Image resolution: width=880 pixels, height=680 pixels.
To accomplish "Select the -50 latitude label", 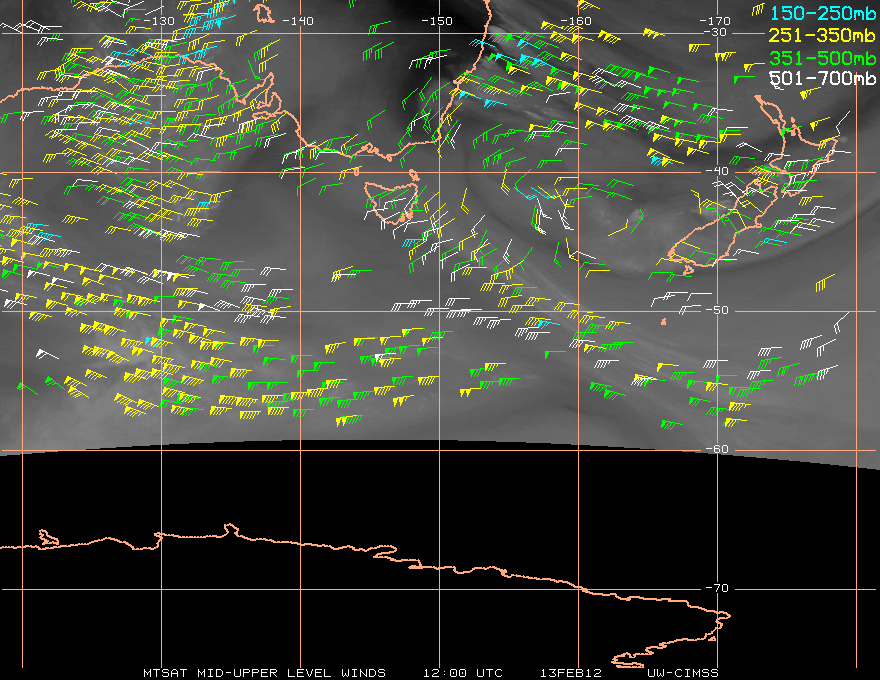I will click(x=717, y=310).
